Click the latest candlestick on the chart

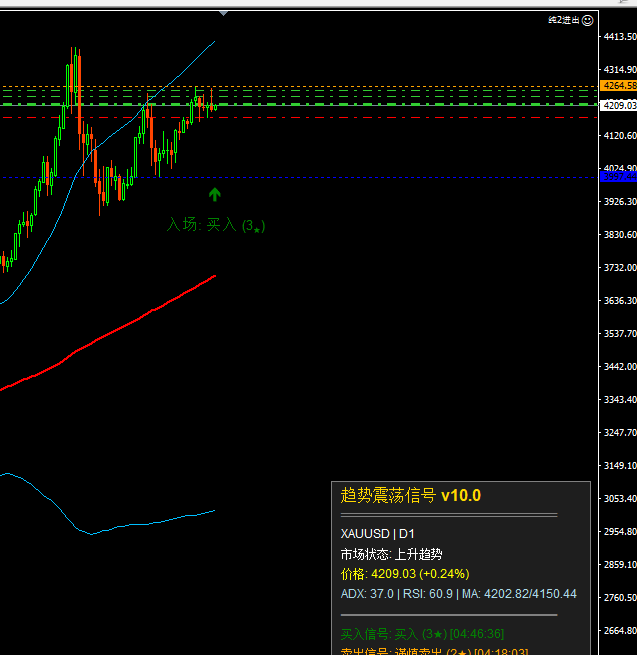[x=215, y=106]
